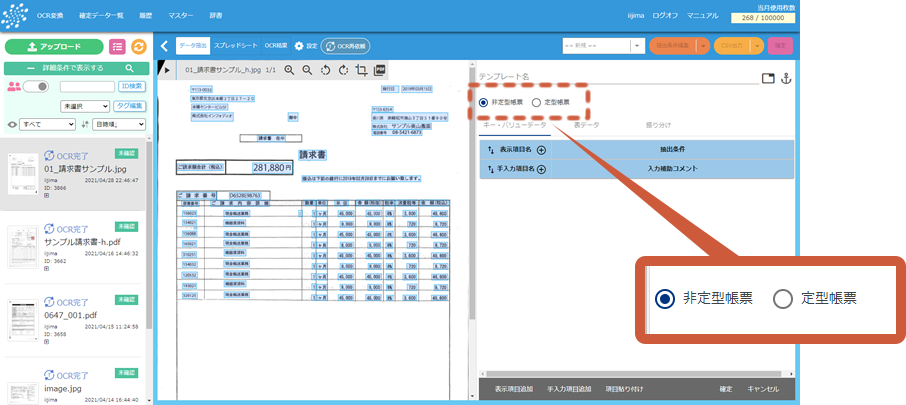Click the ID search input field

[x=87, y=87]
